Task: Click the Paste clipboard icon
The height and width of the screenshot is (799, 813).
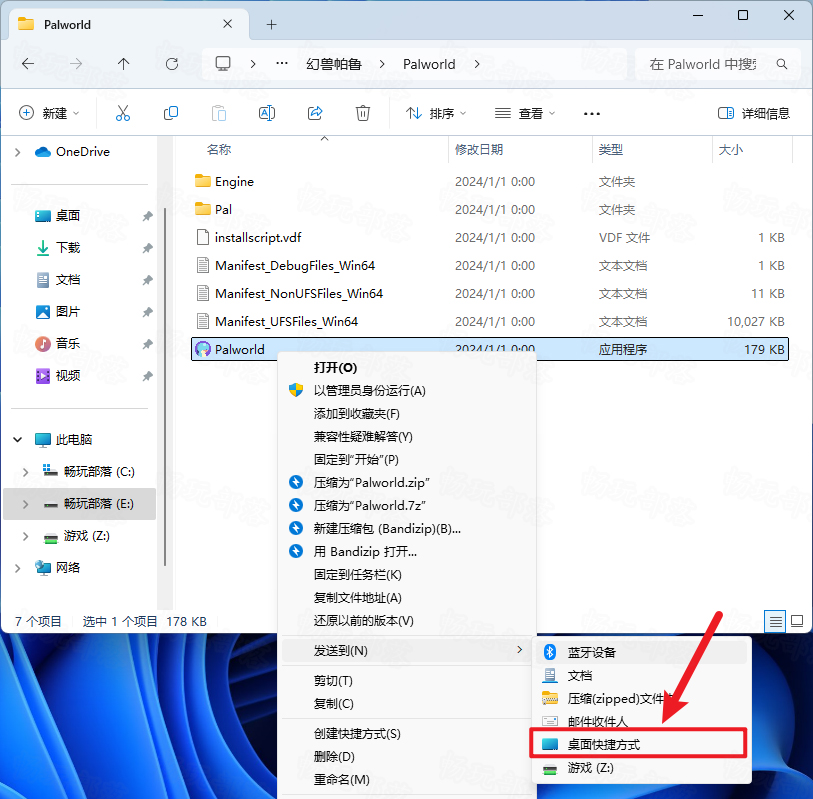Action: pos(219,113)
